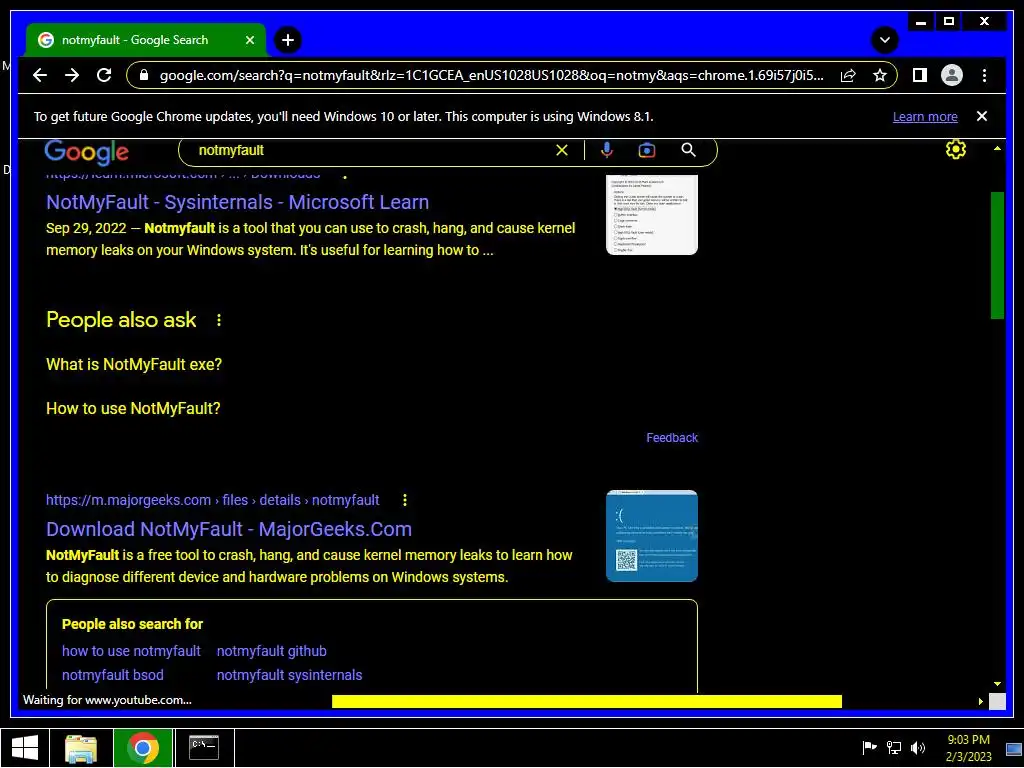Expand 'What is NotMyFault exe?' question
The height and width of the screenshot is (768, 1024).
click(x=134, y=364)
